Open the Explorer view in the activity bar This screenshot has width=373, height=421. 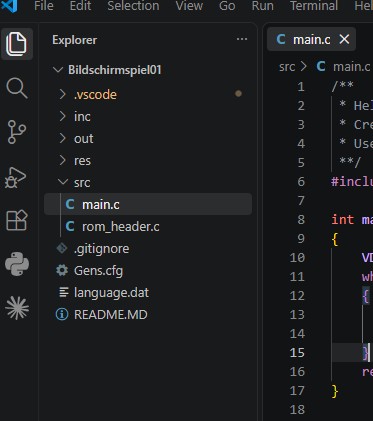(17, 44)
